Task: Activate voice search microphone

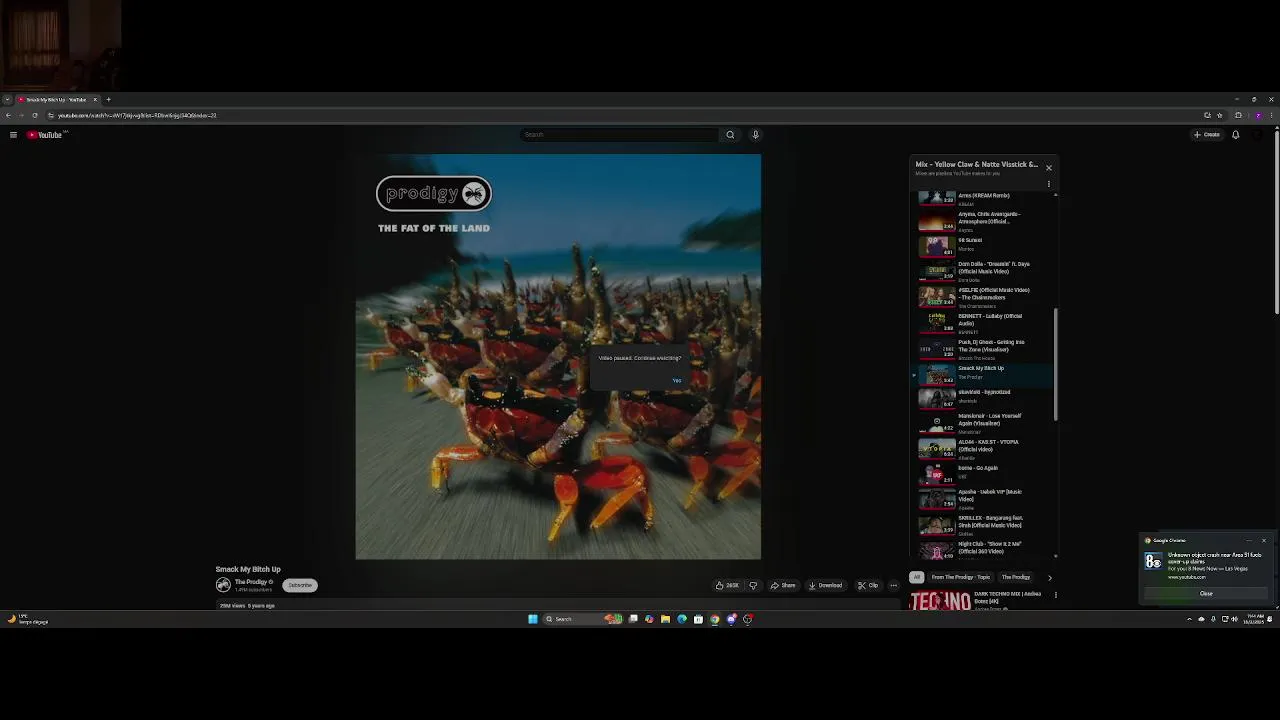Action: (755, 135)
